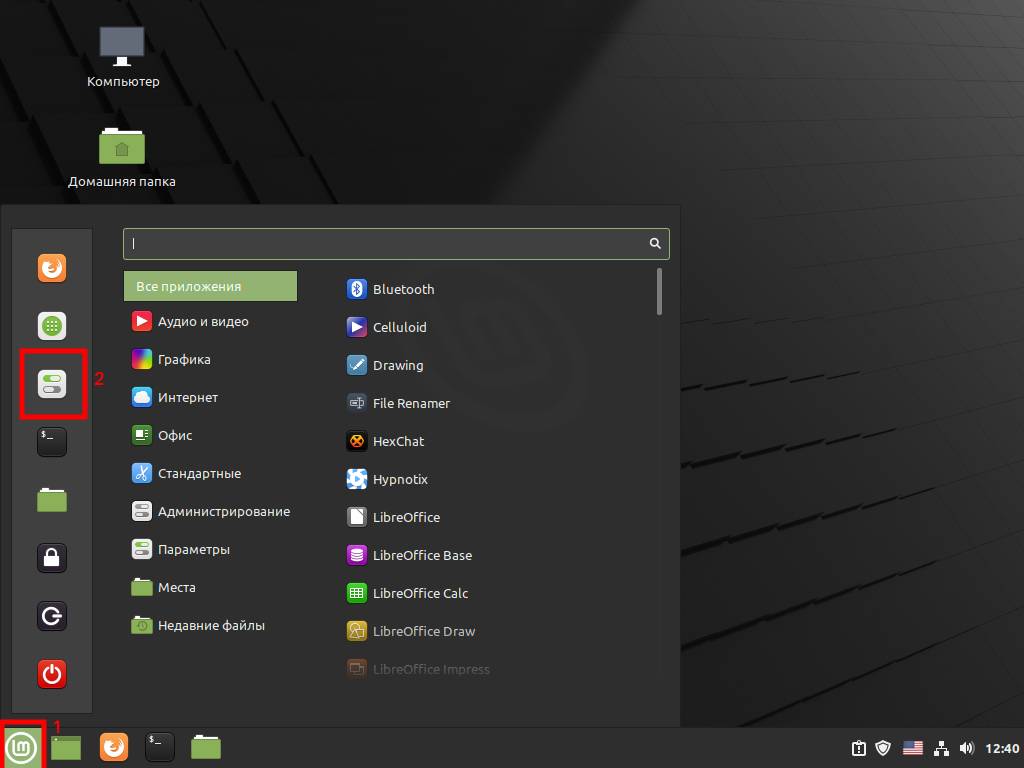Image resolution: width=1024 pixels, height=768 pixels.
Task: Select the Все приложения category
Action: coord(210,286)
